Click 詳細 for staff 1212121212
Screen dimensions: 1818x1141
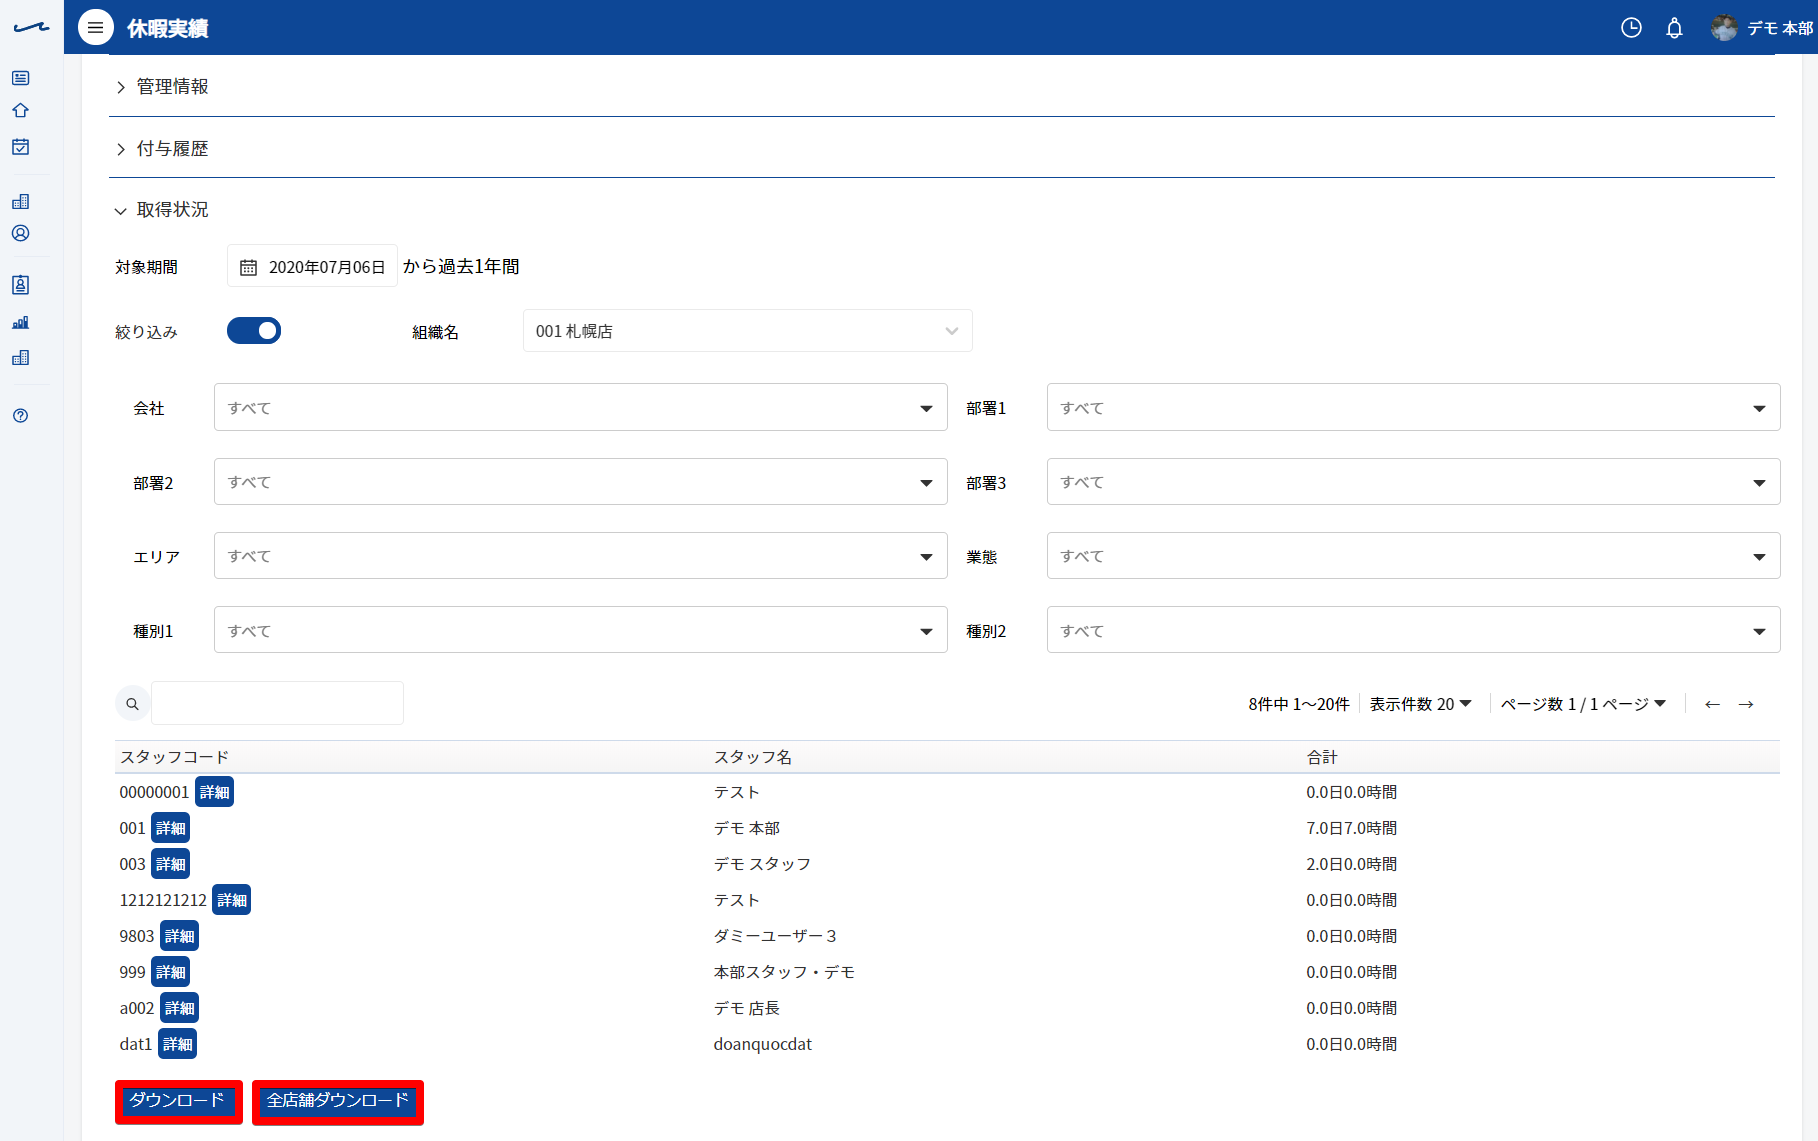click(x=231, y=900)
